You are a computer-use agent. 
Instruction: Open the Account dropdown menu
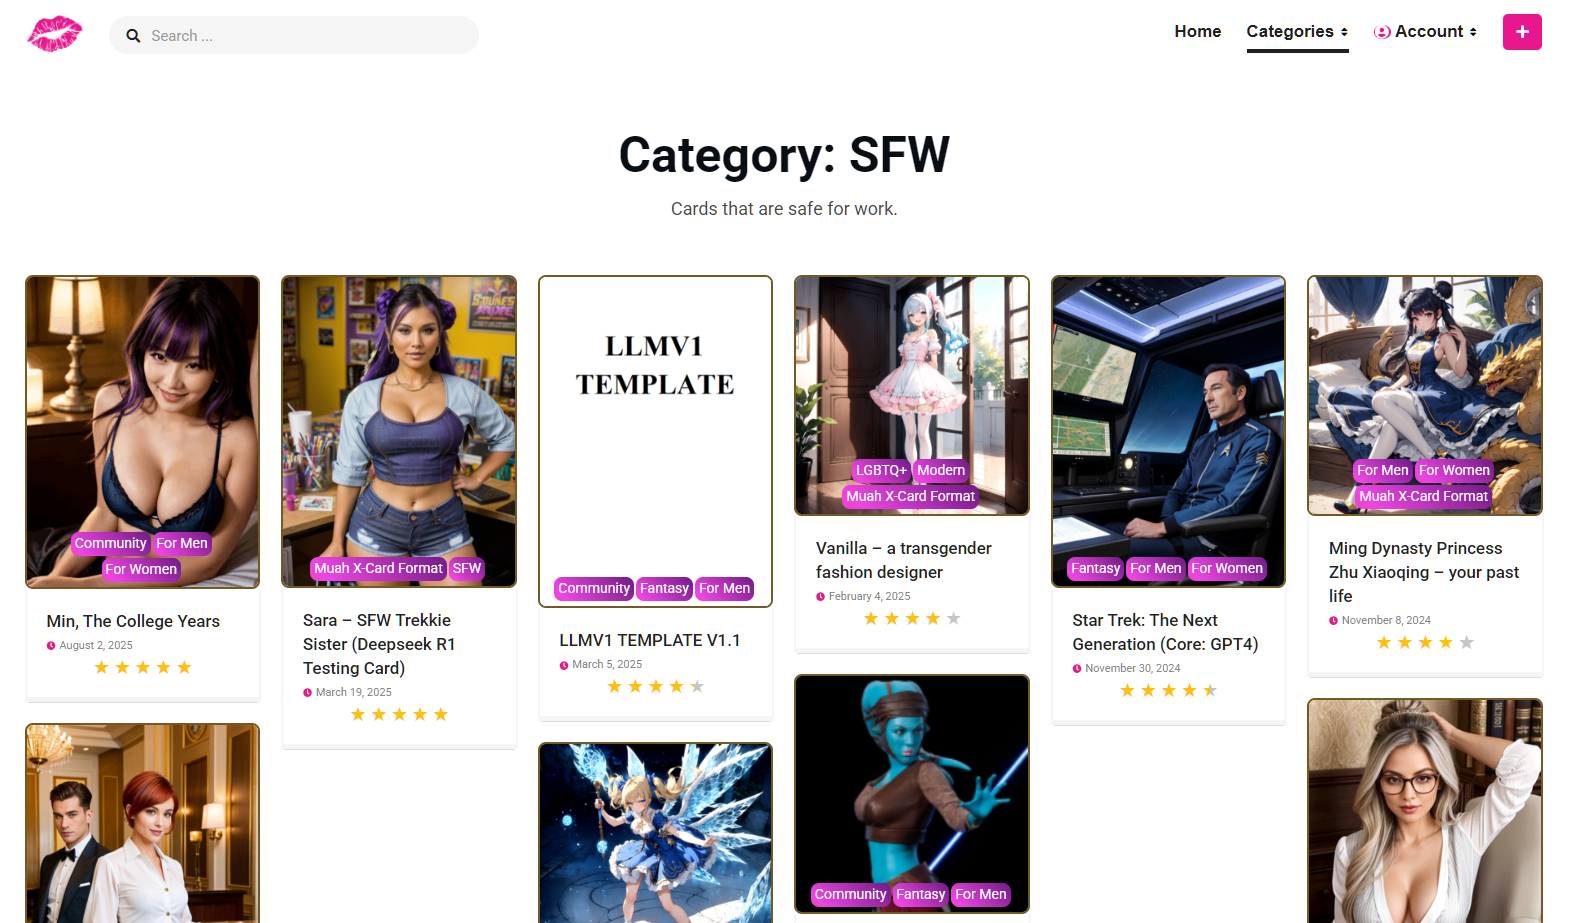(x=1425, y=32)
